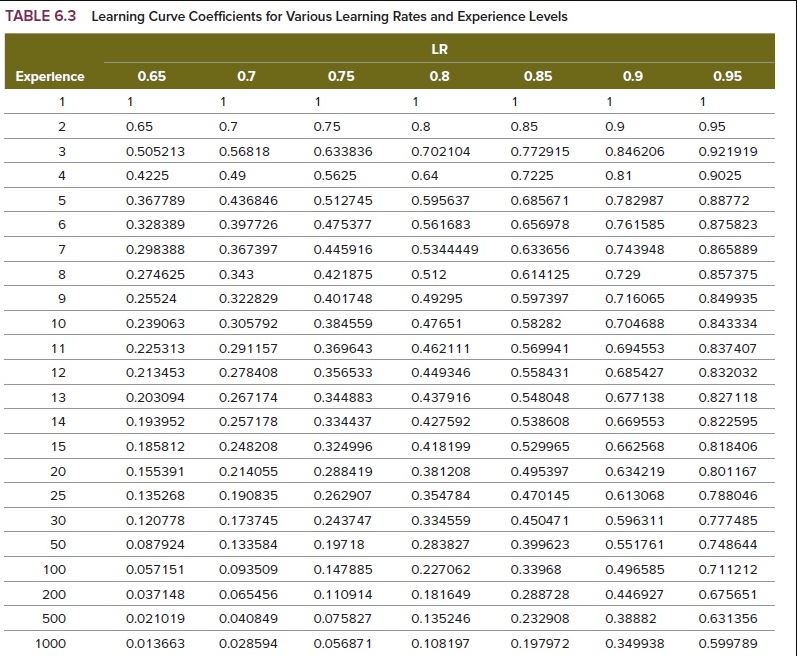Screen dimensions: 797x656
Task: Click the 'TABLE 6.3' title label
Action: [x=41, y=16]
